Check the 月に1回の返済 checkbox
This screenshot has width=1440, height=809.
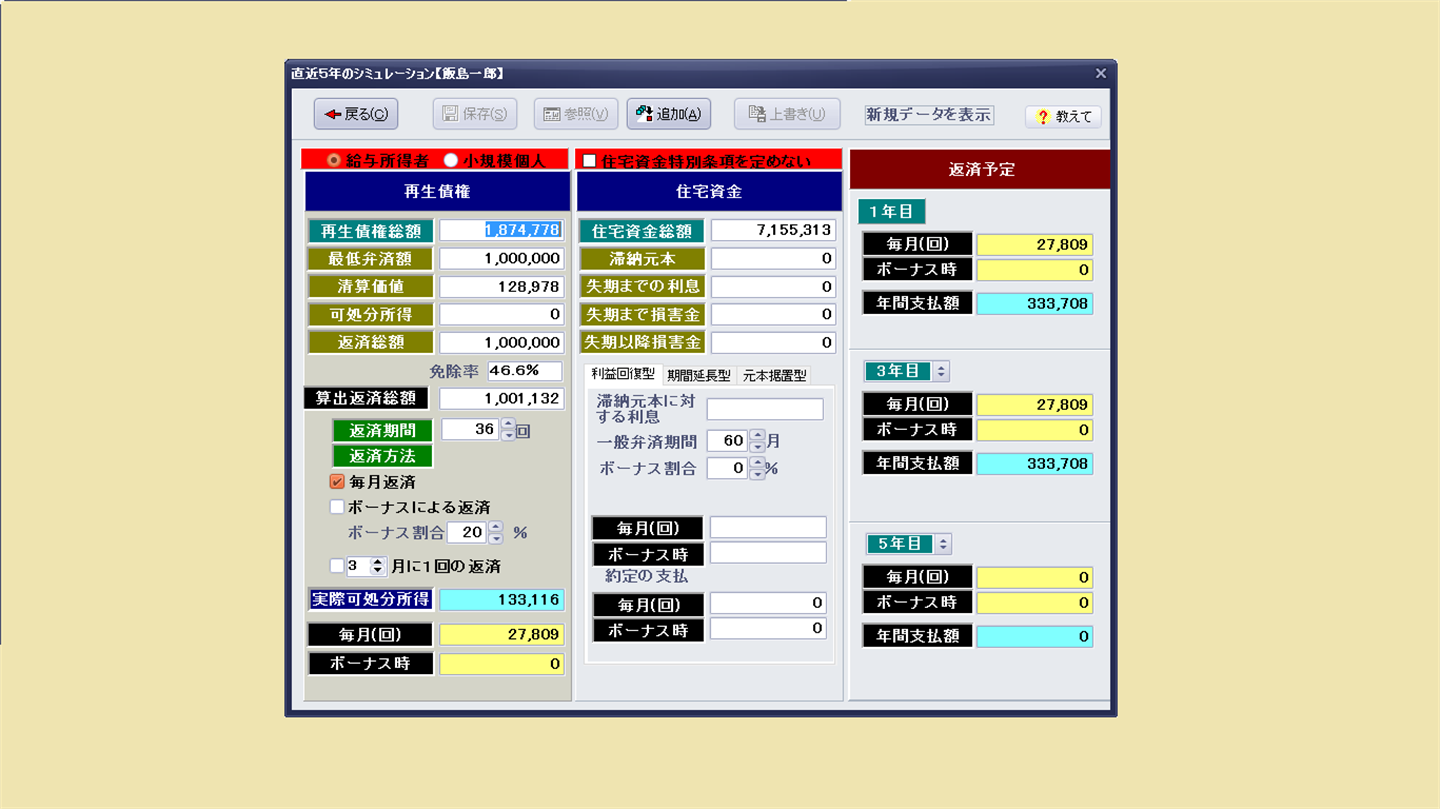click(x=337, y=566)
